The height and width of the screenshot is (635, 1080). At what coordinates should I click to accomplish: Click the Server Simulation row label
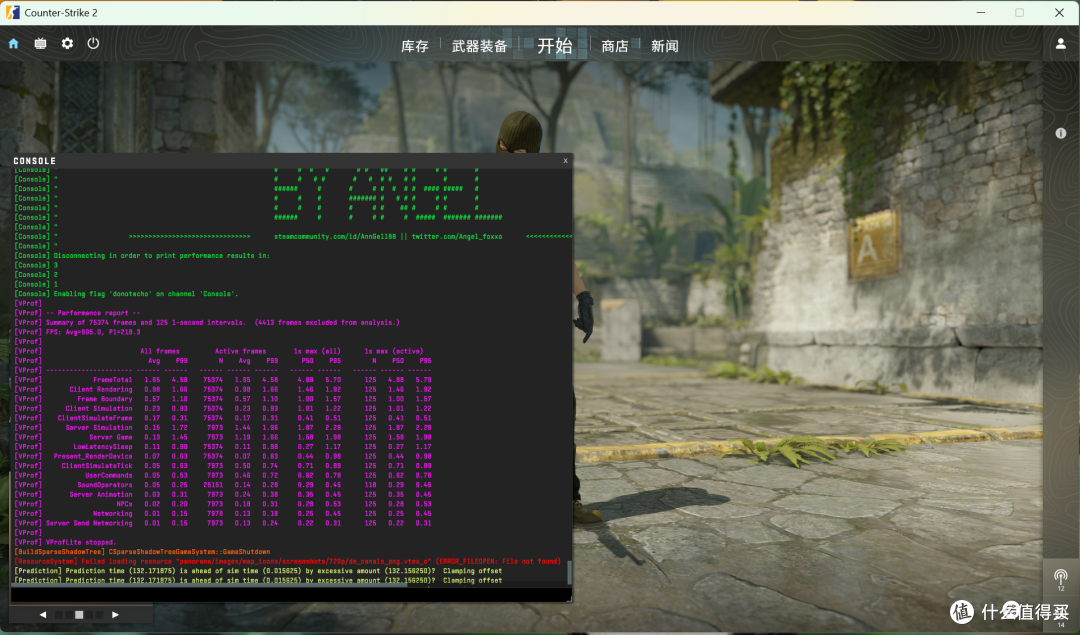click(98, 428)
